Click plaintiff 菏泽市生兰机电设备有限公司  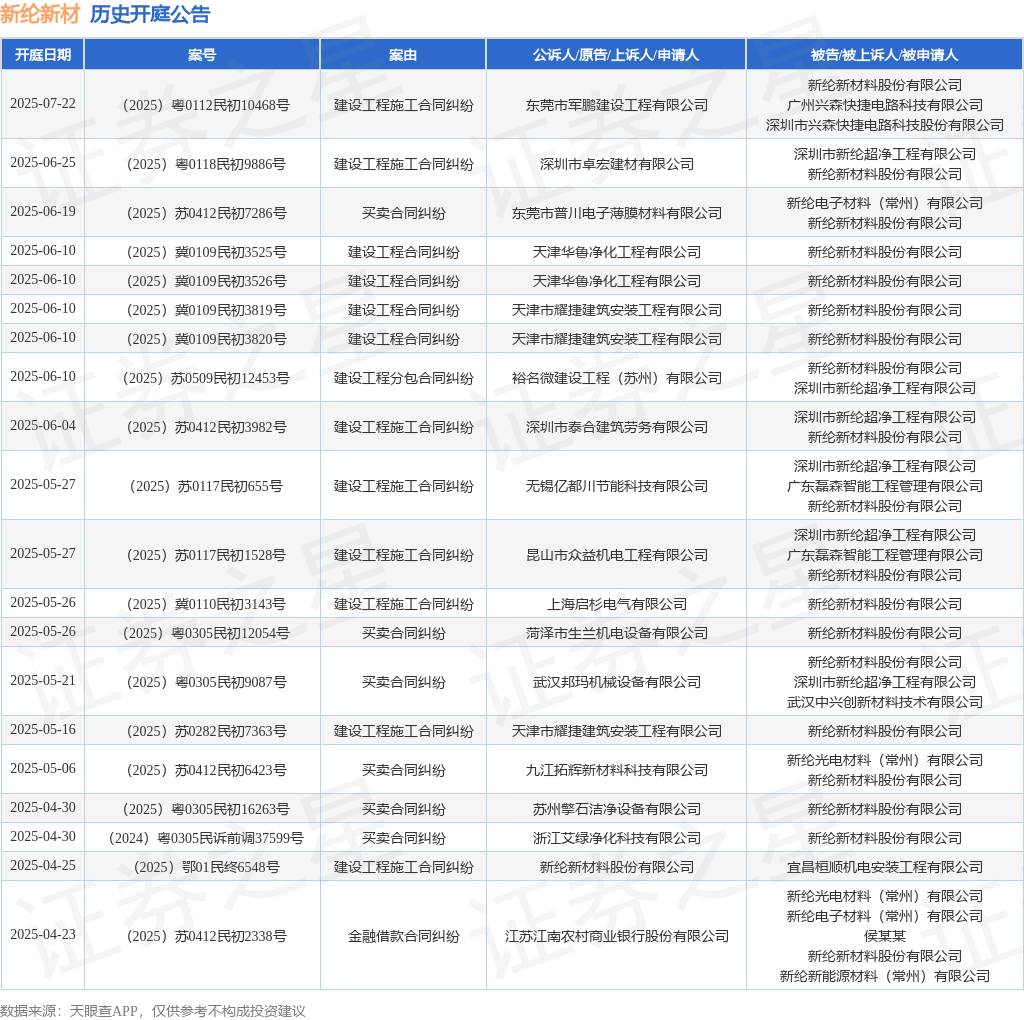coord(616,633)
